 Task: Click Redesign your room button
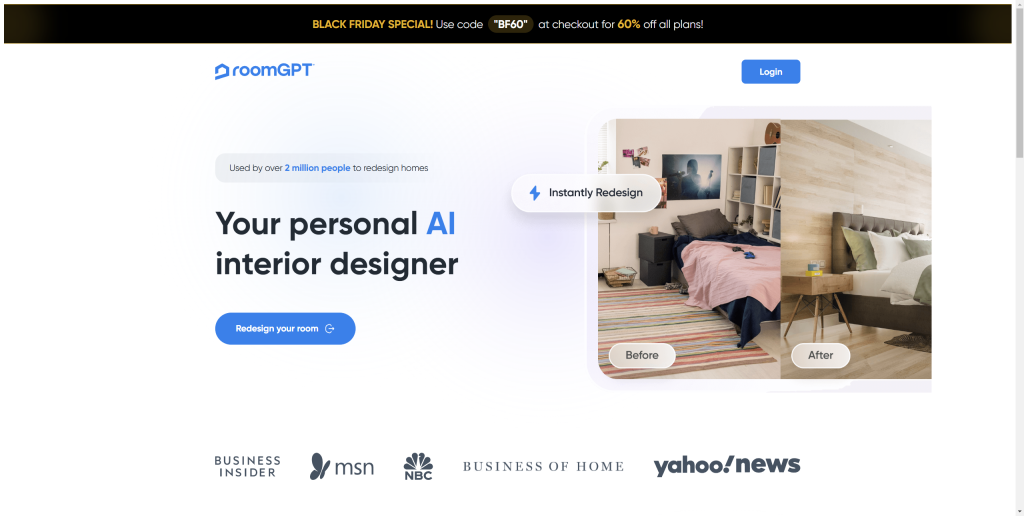285,329
